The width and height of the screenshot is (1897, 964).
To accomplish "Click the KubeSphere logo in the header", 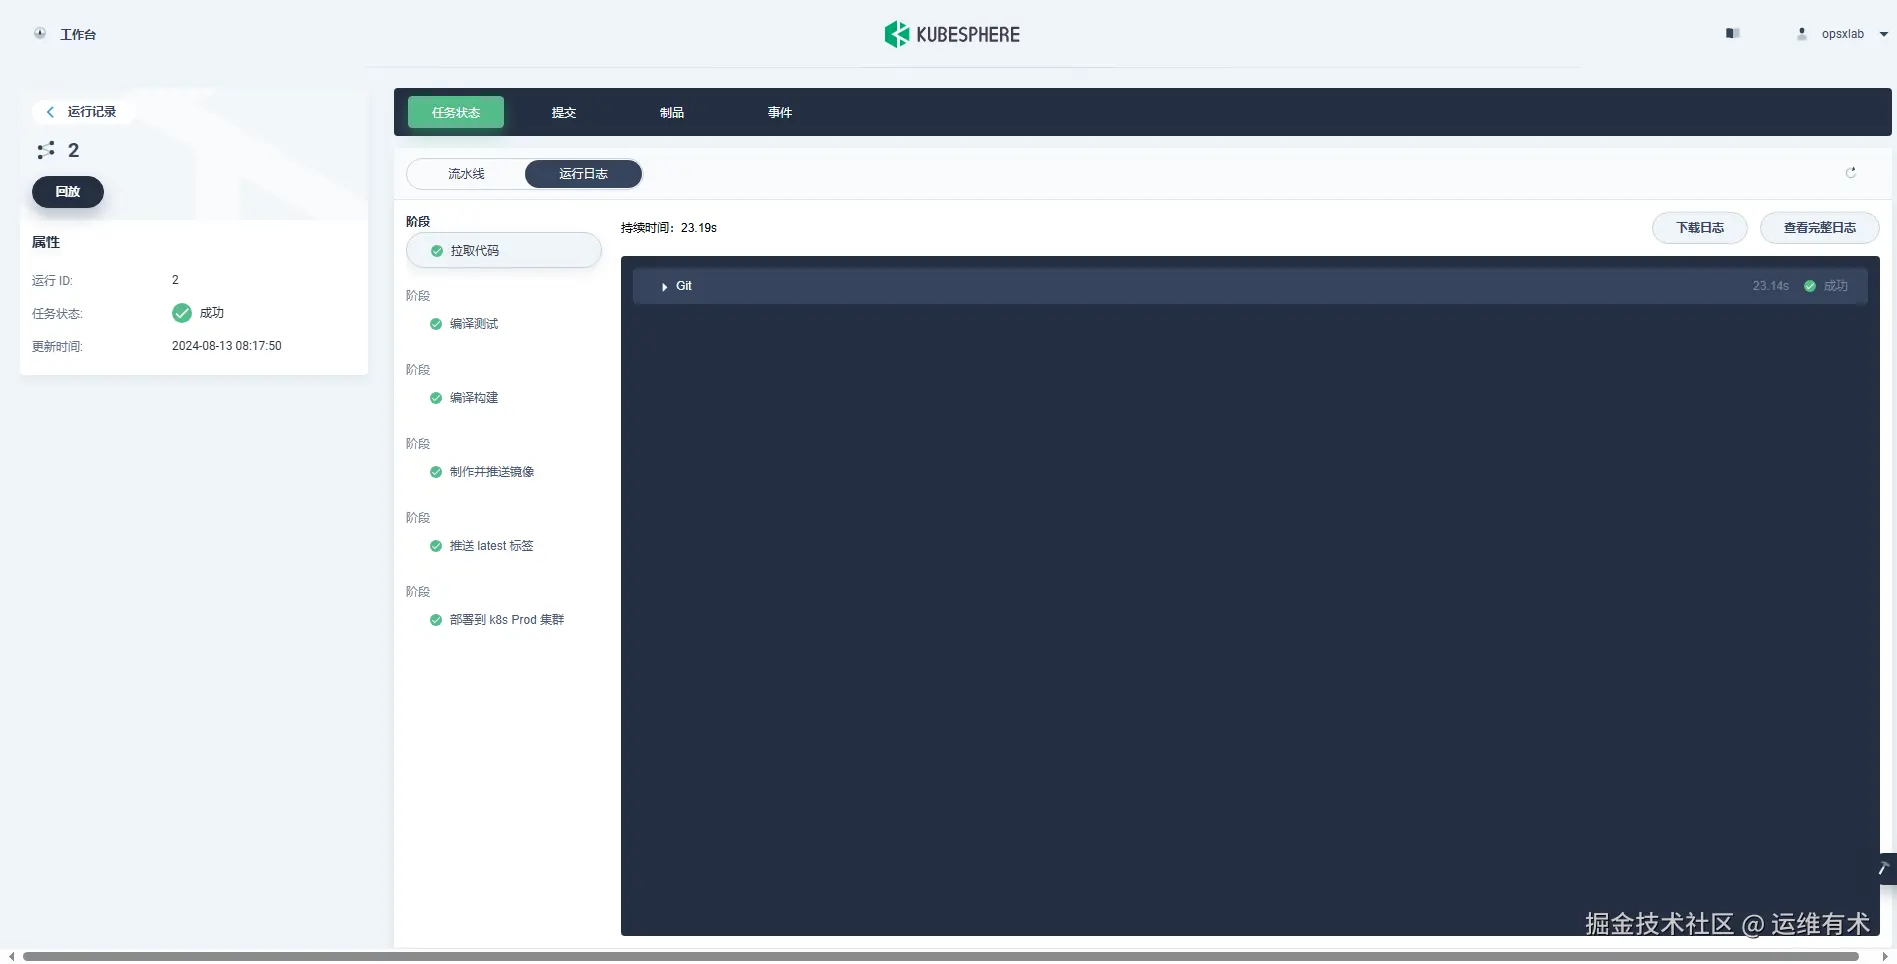I will tap(950, 33).
